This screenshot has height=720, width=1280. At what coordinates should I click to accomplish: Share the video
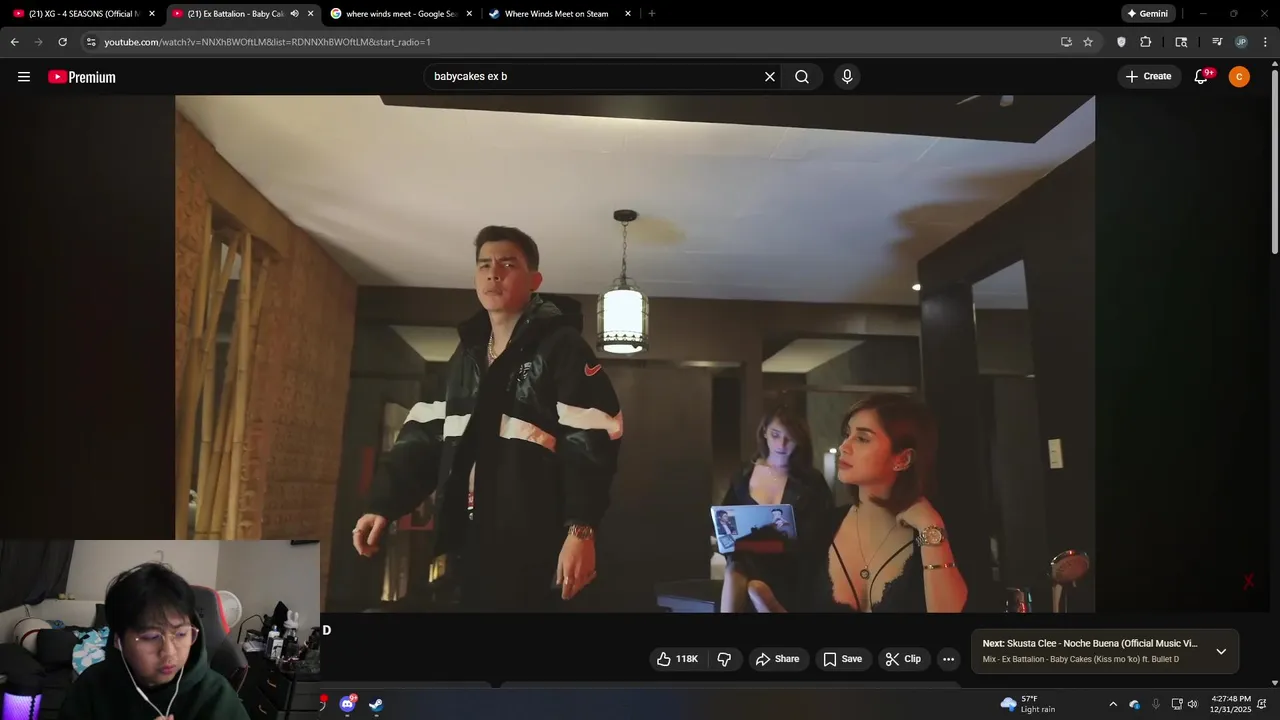pyautogui.click(x=777, y=659)
